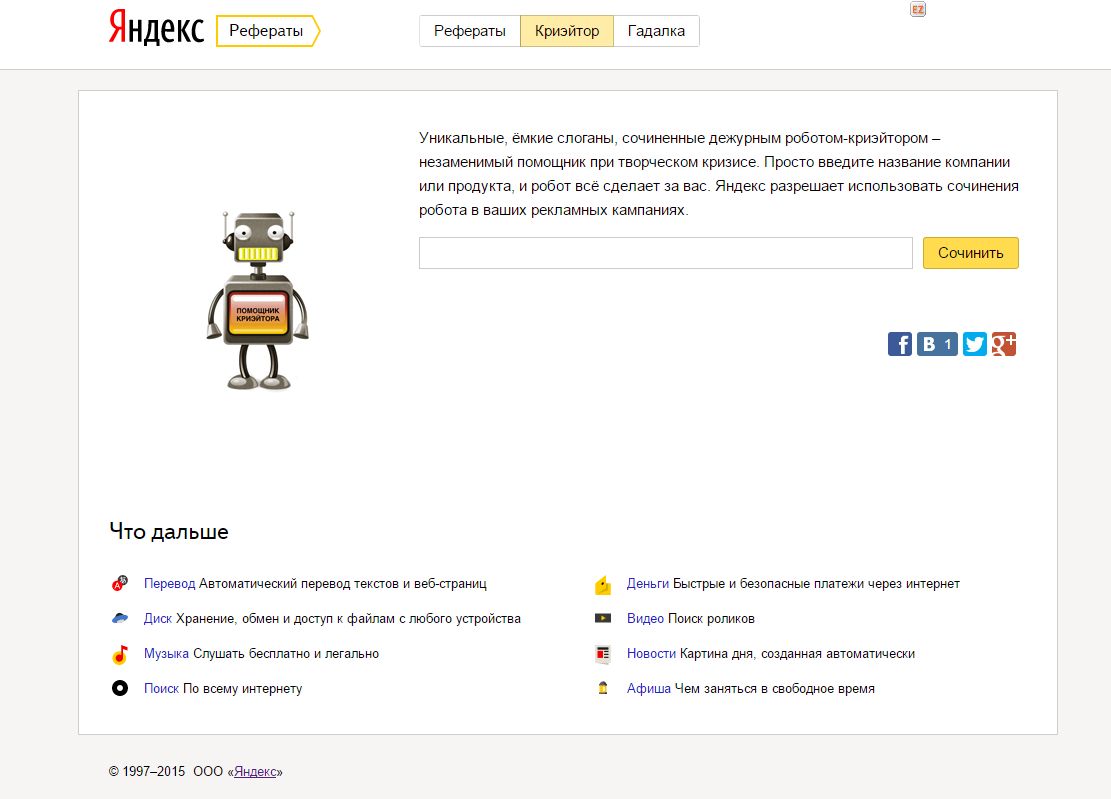
Task: Open the browser extension icon at top right
Action: 917,9
